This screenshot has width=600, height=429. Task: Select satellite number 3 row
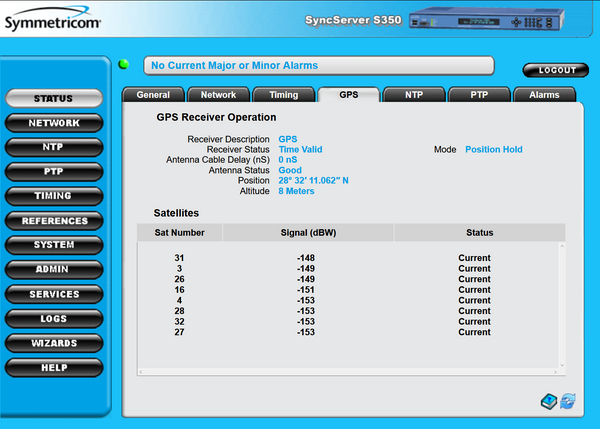point(348,269)
